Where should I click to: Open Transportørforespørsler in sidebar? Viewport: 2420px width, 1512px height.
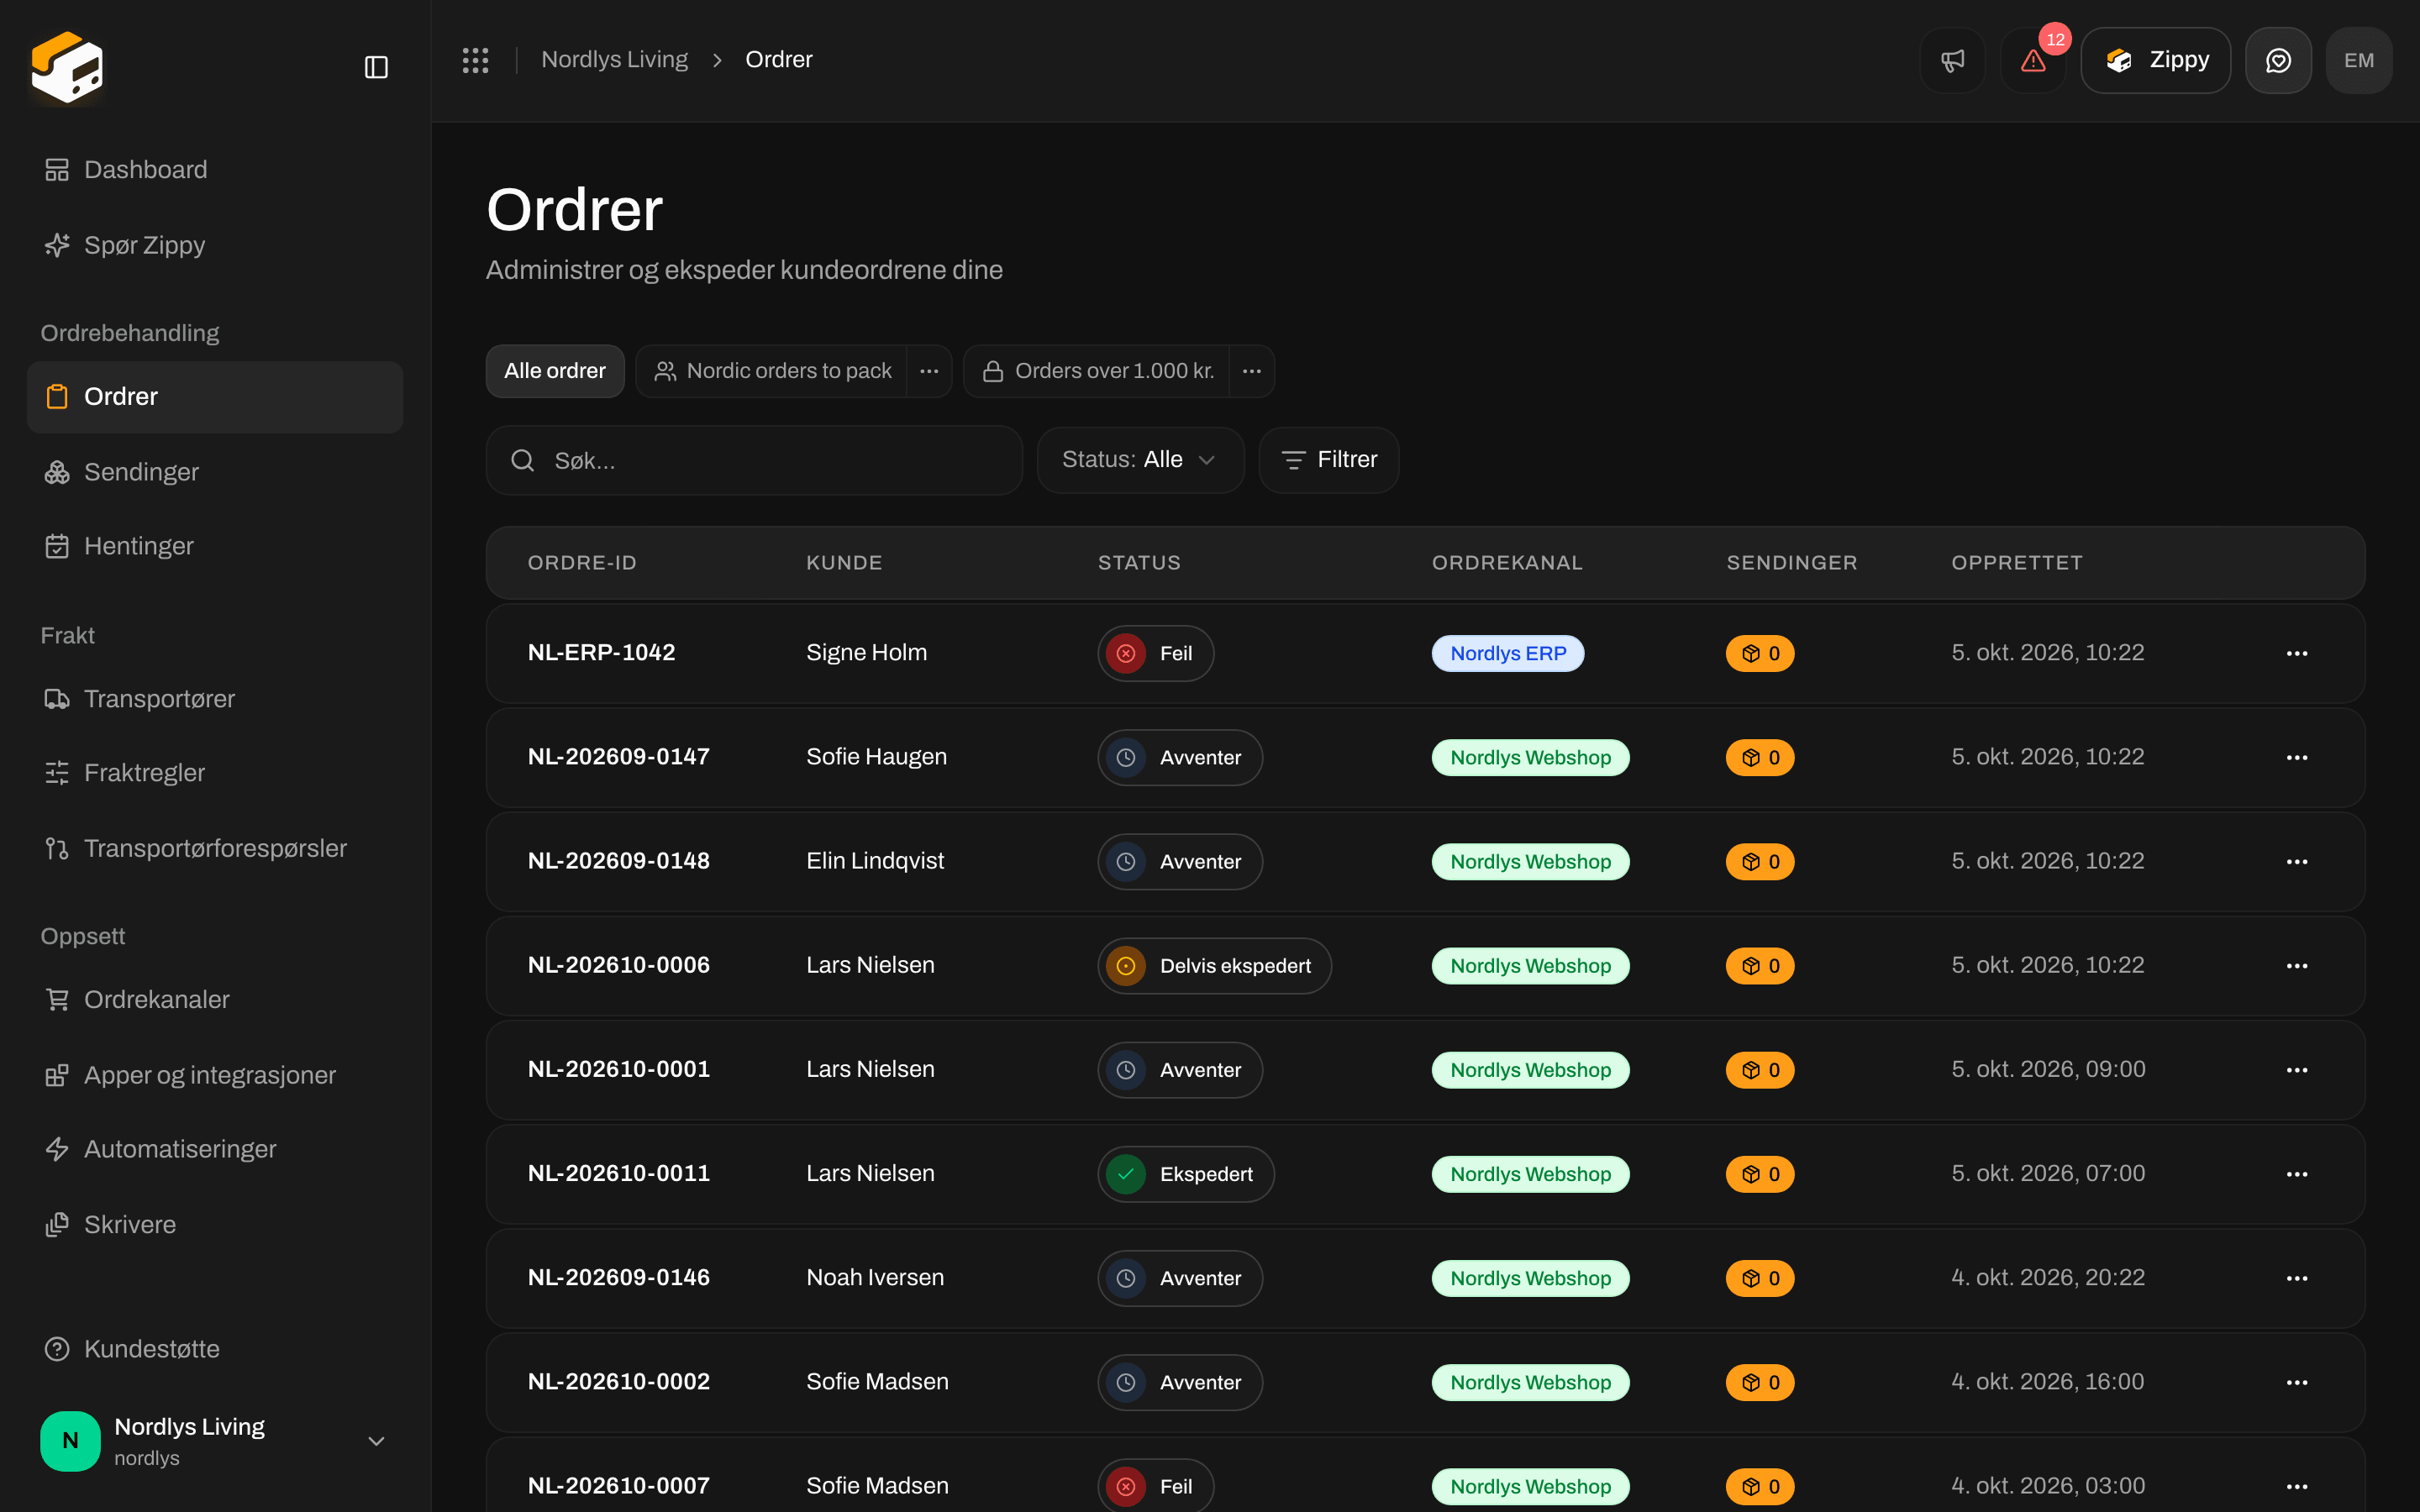215,848
